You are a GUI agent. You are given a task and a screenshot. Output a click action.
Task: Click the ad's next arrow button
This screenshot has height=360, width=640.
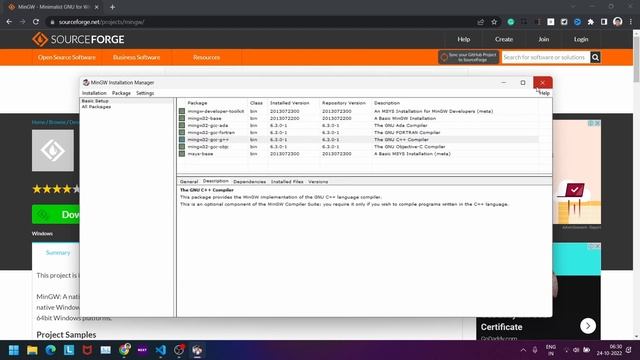[588, 326]
